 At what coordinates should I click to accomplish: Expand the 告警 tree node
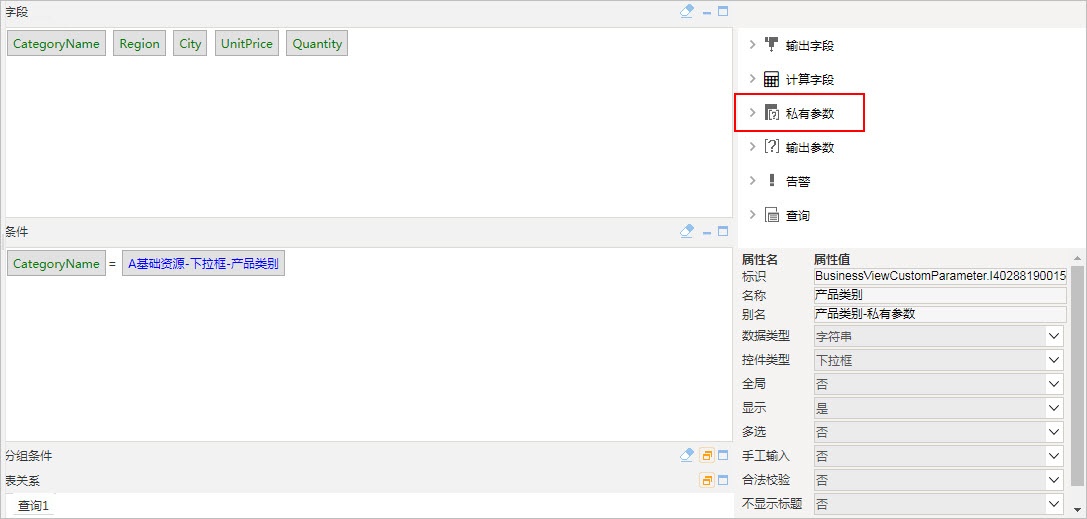click(x=752, y=181)
